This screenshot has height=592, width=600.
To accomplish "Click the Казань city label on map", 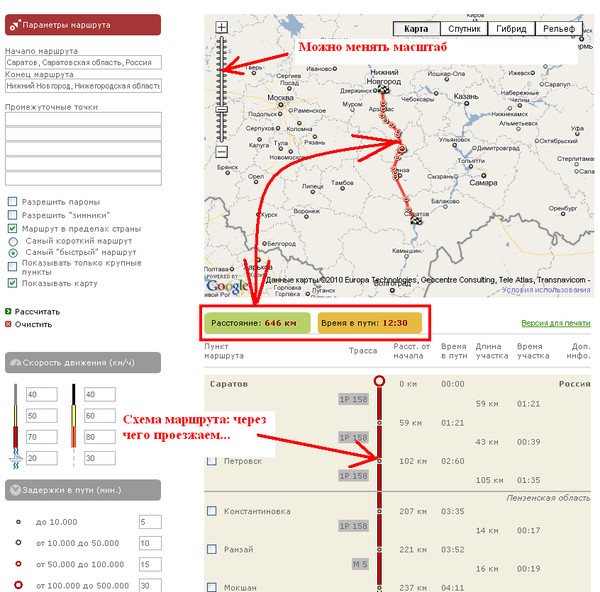I will pyautogui.click(x=466, y=96).
